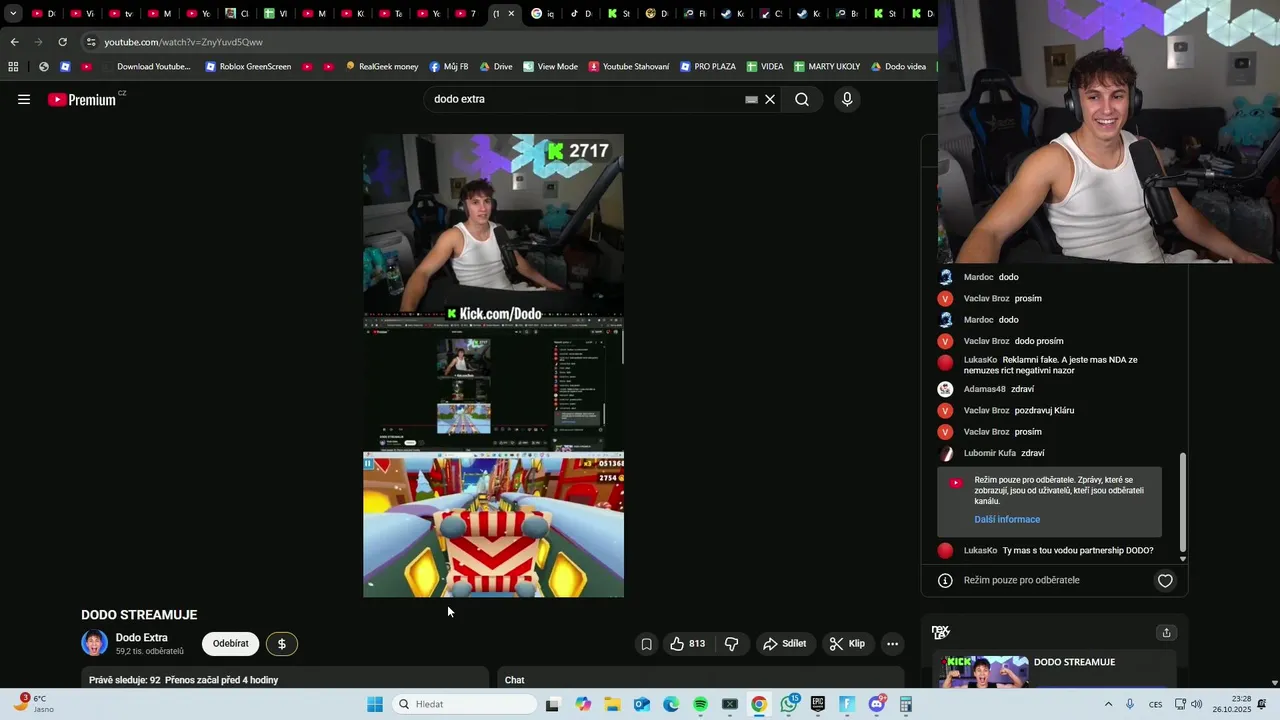Open RealGeek money bookmark
This screenshot has width=1280, height=720.
pos(382,67)
